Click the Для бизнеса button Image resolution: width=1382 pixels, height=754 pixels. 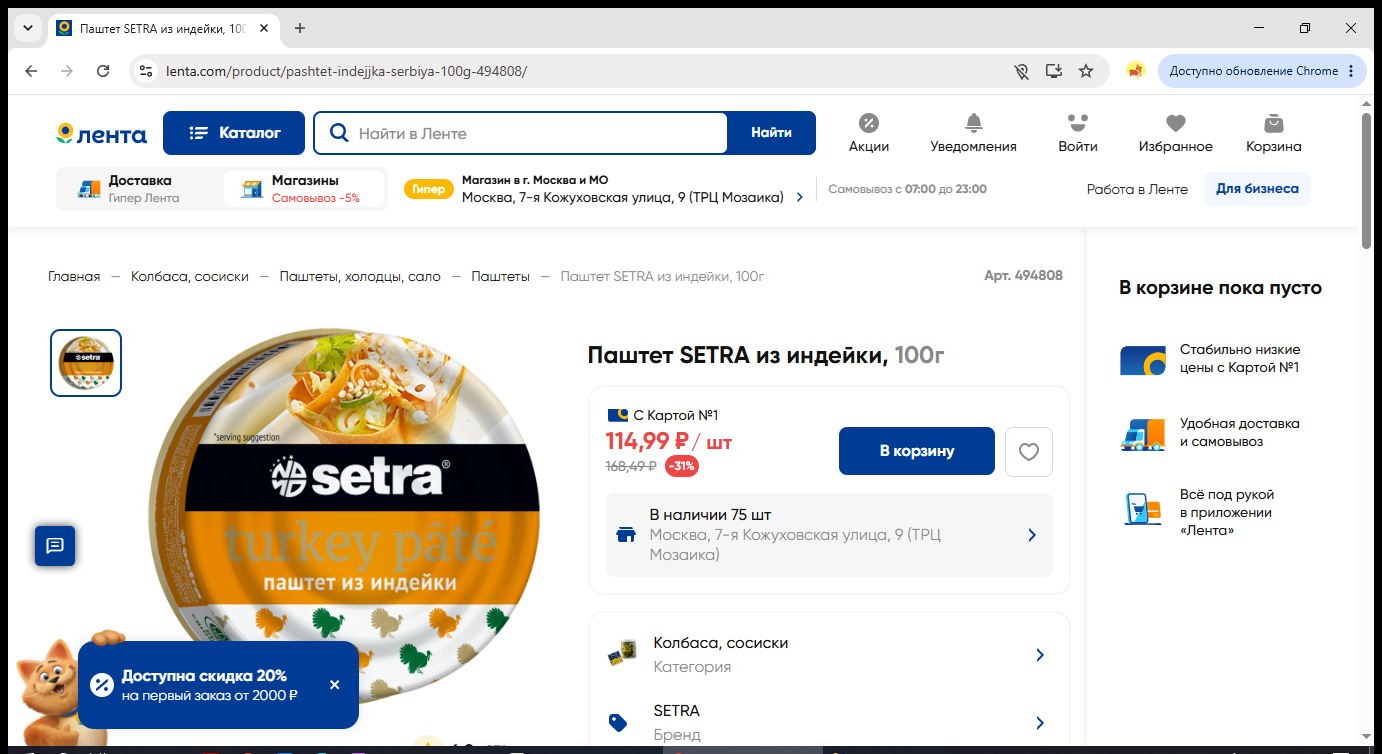coord(1257,189)
